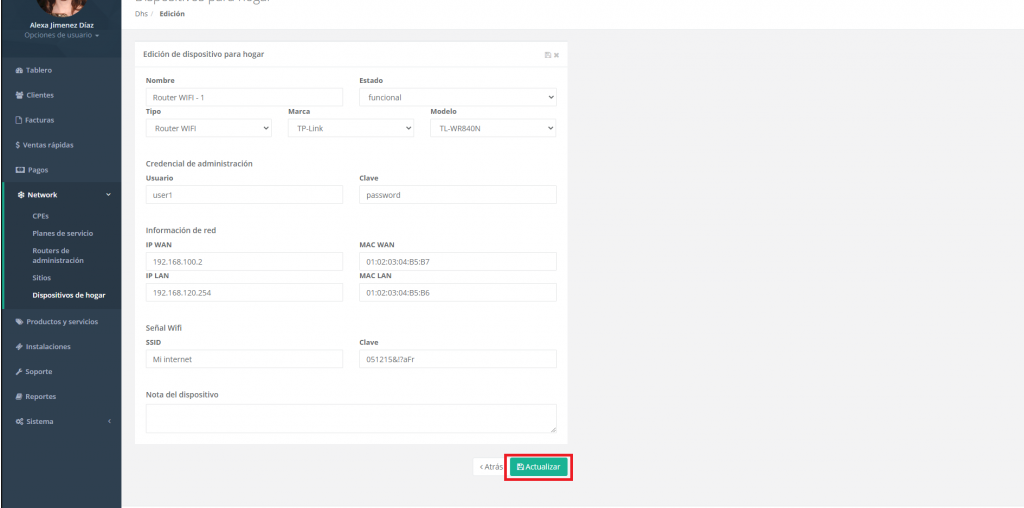Open the Facturas page
This screenshot has width=1024, height=508.
click(x=40, y=120)
